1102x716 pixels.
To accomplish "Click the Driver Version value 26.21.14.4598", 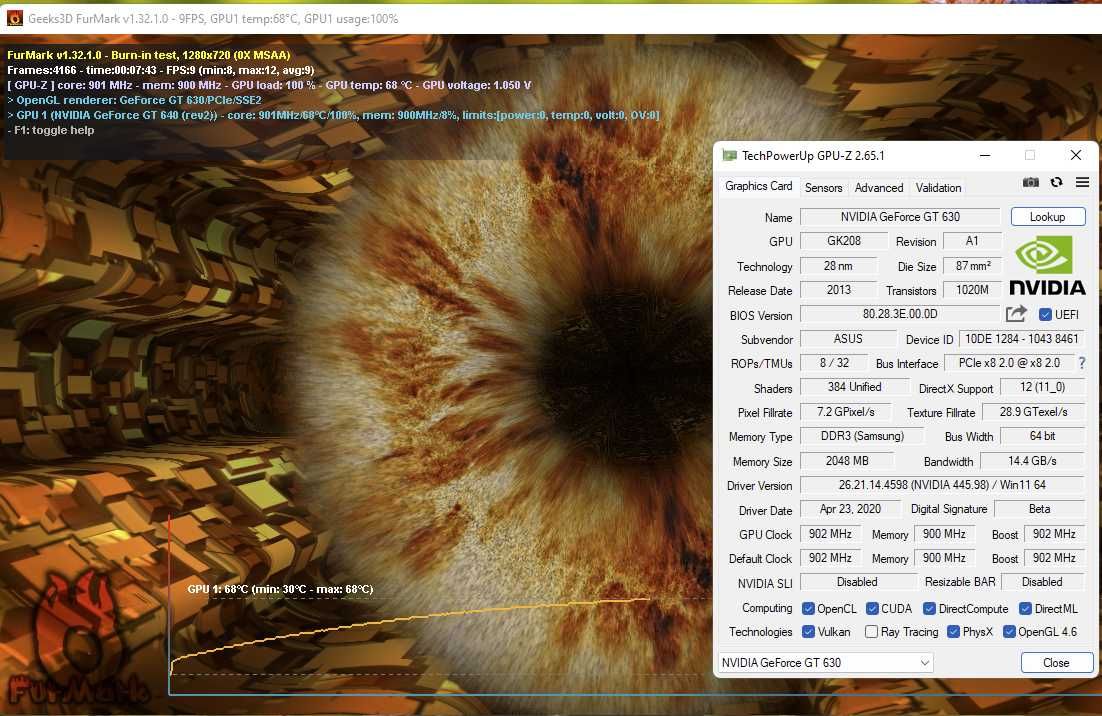I will point(942,485).
